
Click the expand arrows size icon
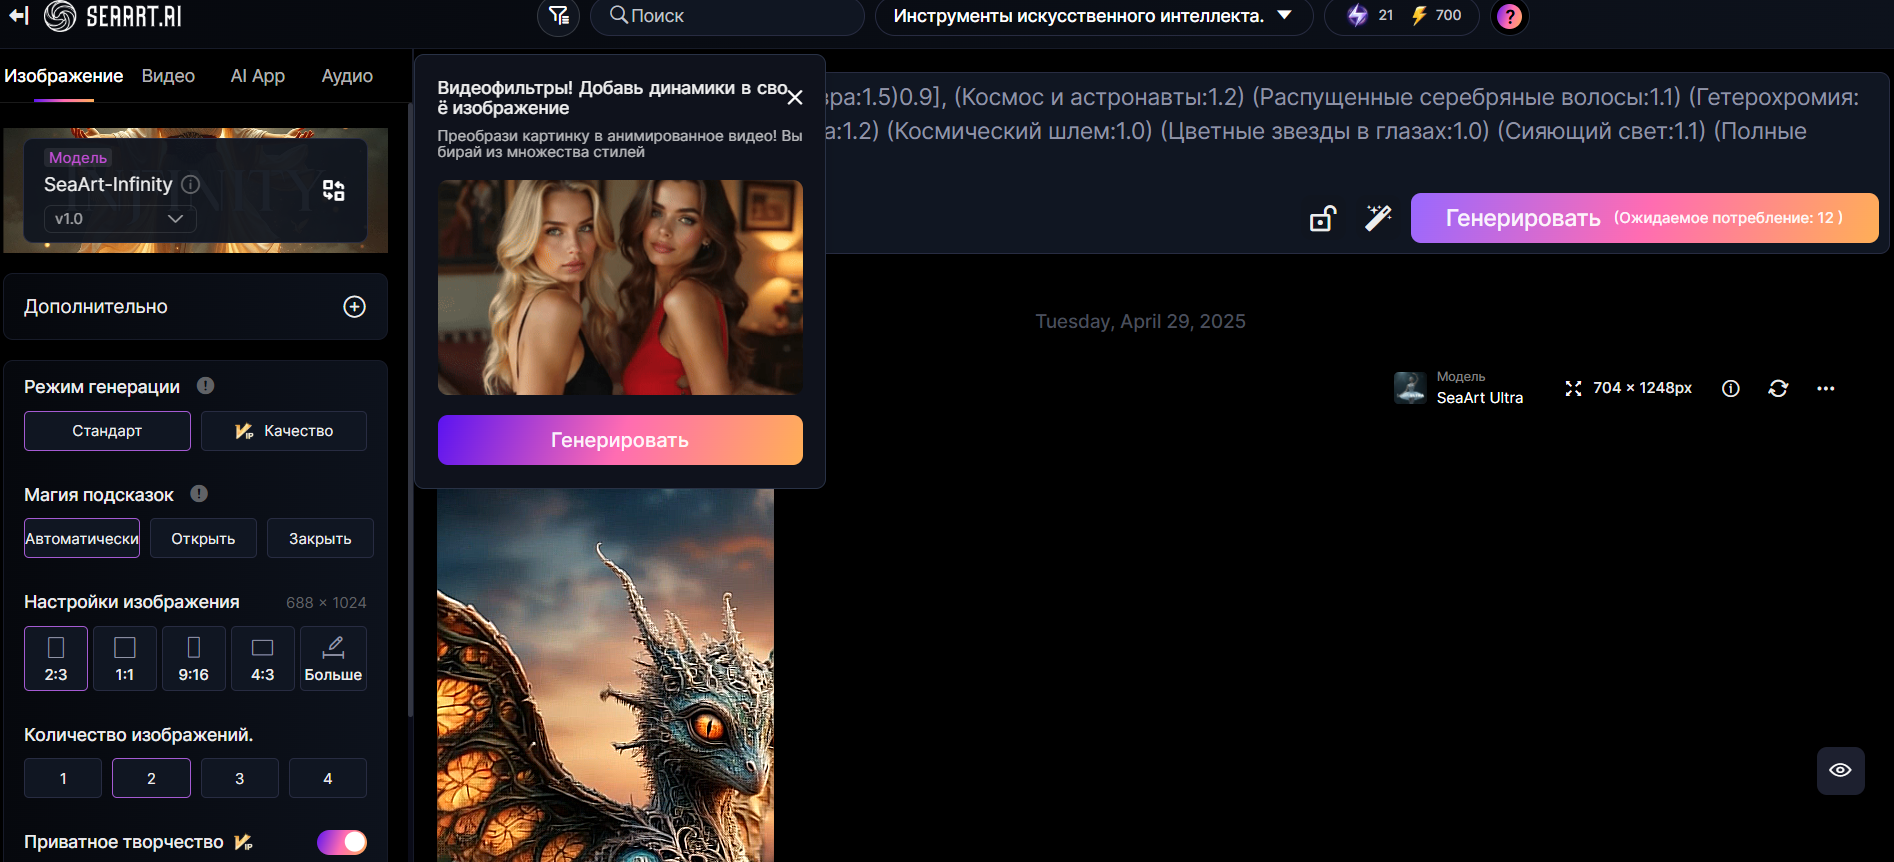(1573, 388)
